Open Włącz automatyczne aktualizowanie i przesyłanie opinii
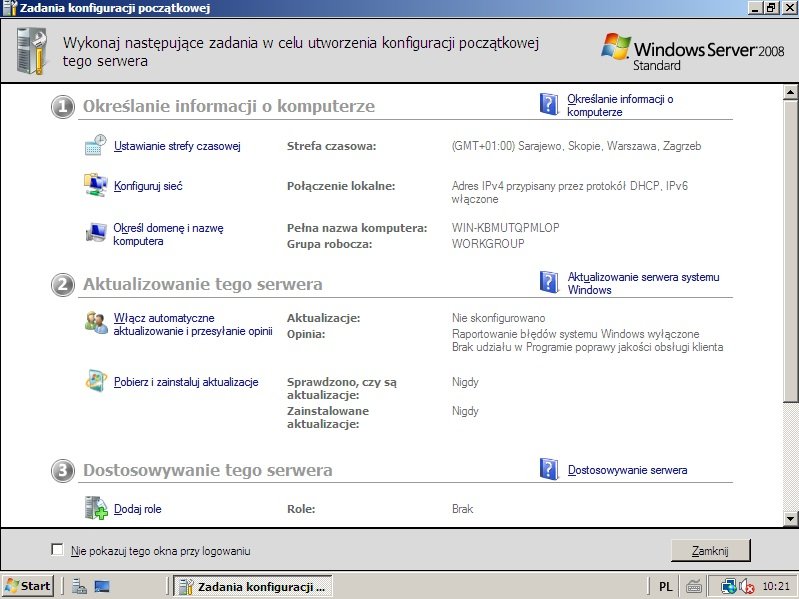The height and width of the screenshot is (599, 799). tap(193, 324)
